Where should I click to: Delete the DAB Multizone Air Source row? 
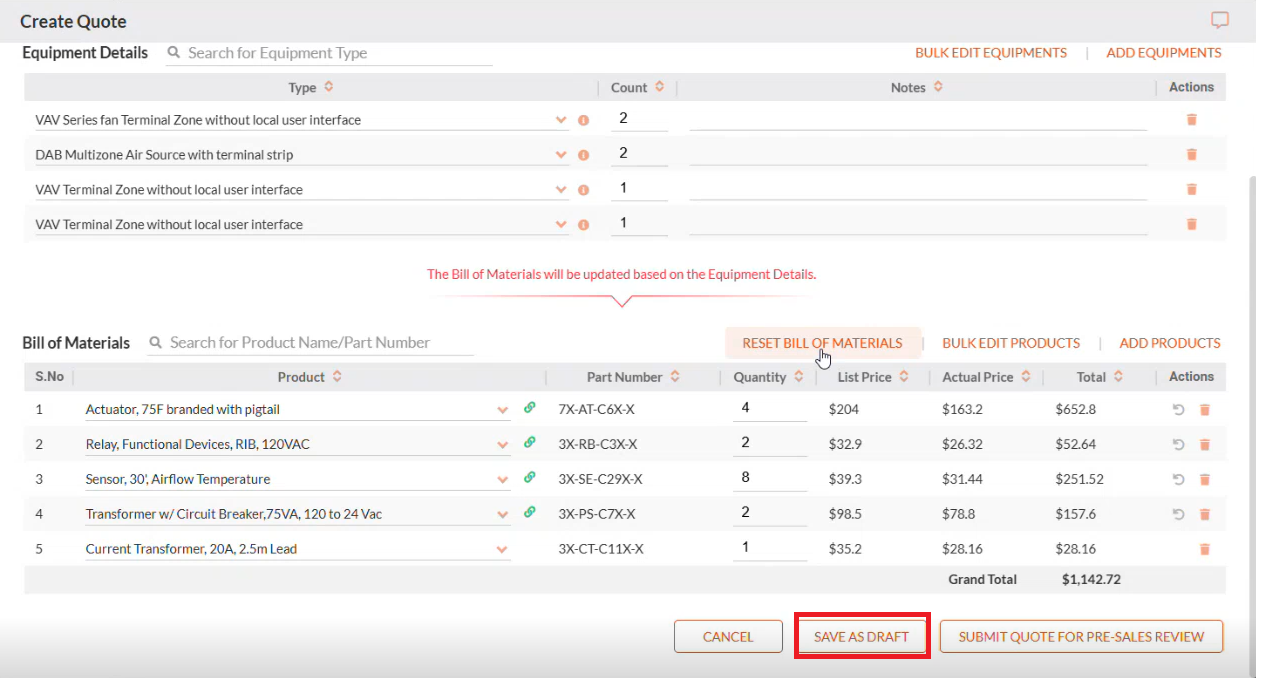point(1191,154)
